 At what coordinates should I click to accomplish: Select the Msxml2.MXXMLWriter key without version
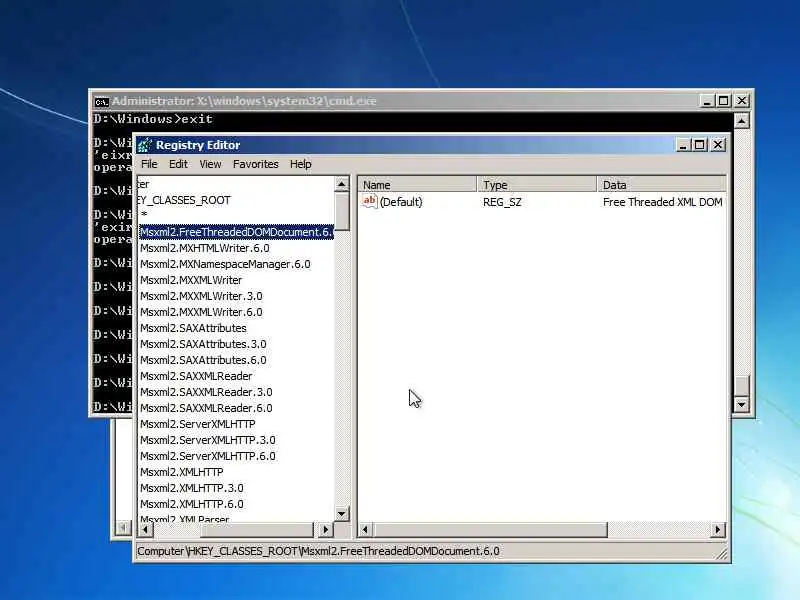point(191,280)
